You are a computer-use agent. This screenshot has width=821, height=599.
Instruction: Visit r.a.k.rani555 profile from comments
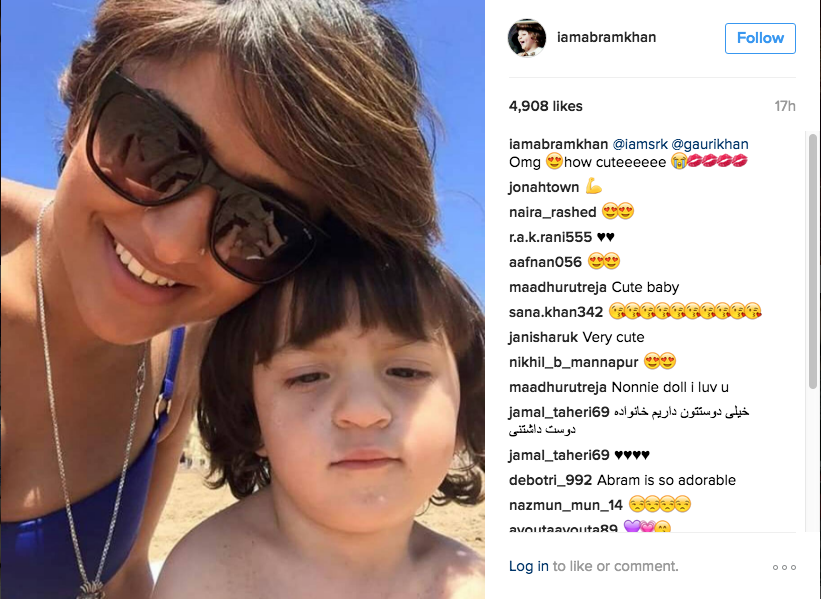click(550, 237)
